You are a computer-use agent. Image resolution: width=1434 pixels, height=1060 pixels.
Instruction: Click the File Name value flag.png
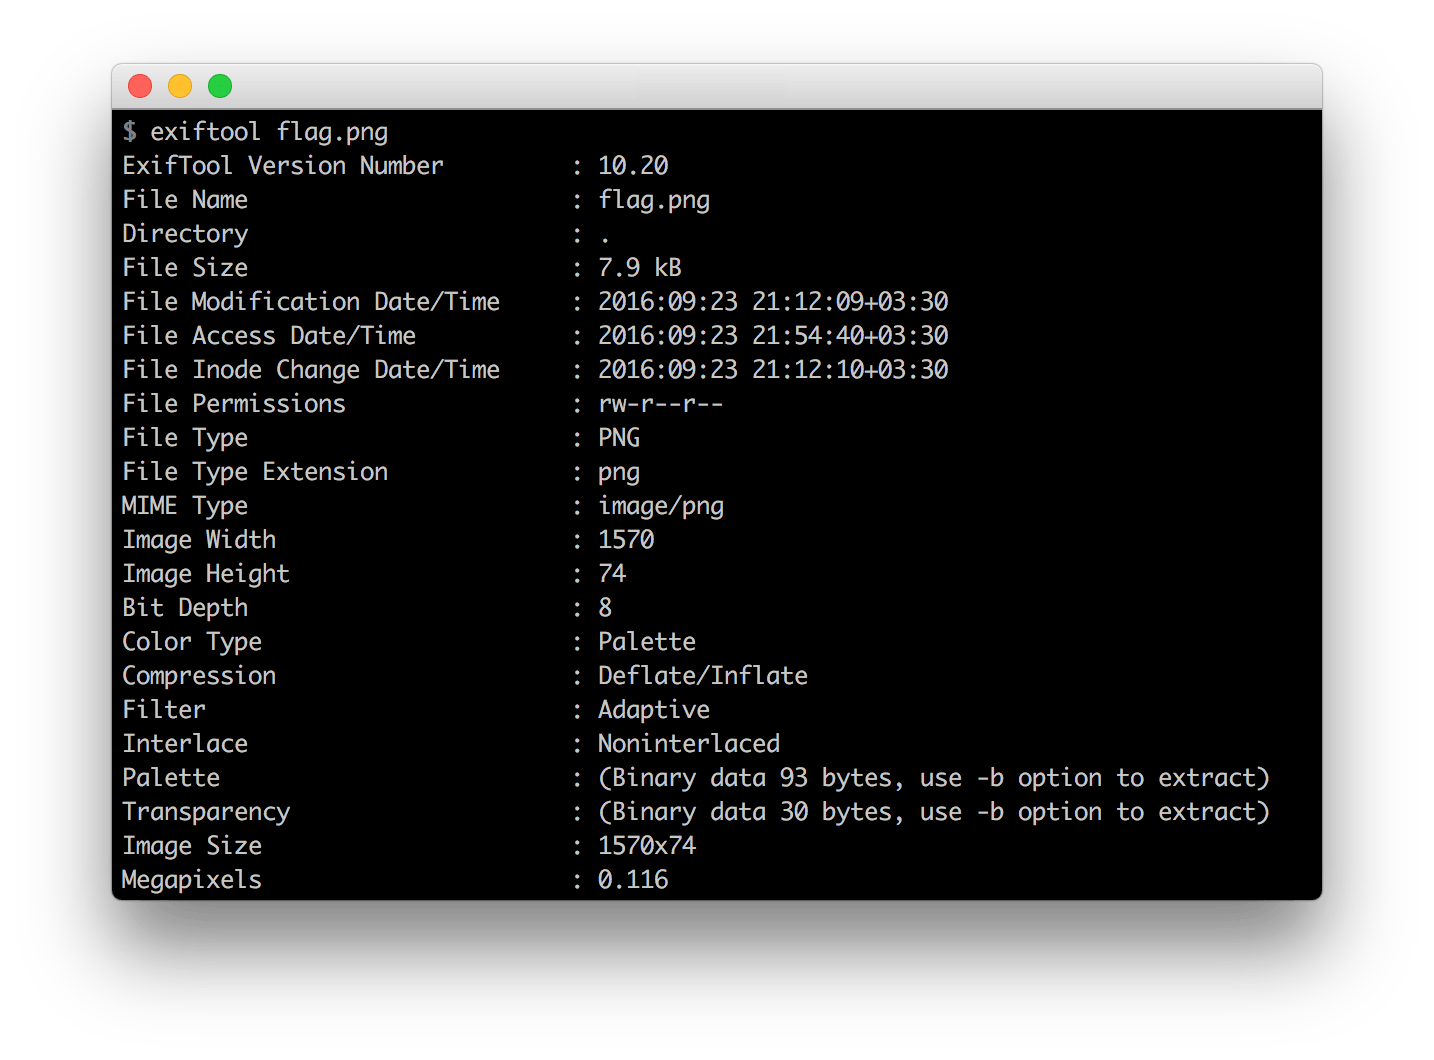point(654,200)
